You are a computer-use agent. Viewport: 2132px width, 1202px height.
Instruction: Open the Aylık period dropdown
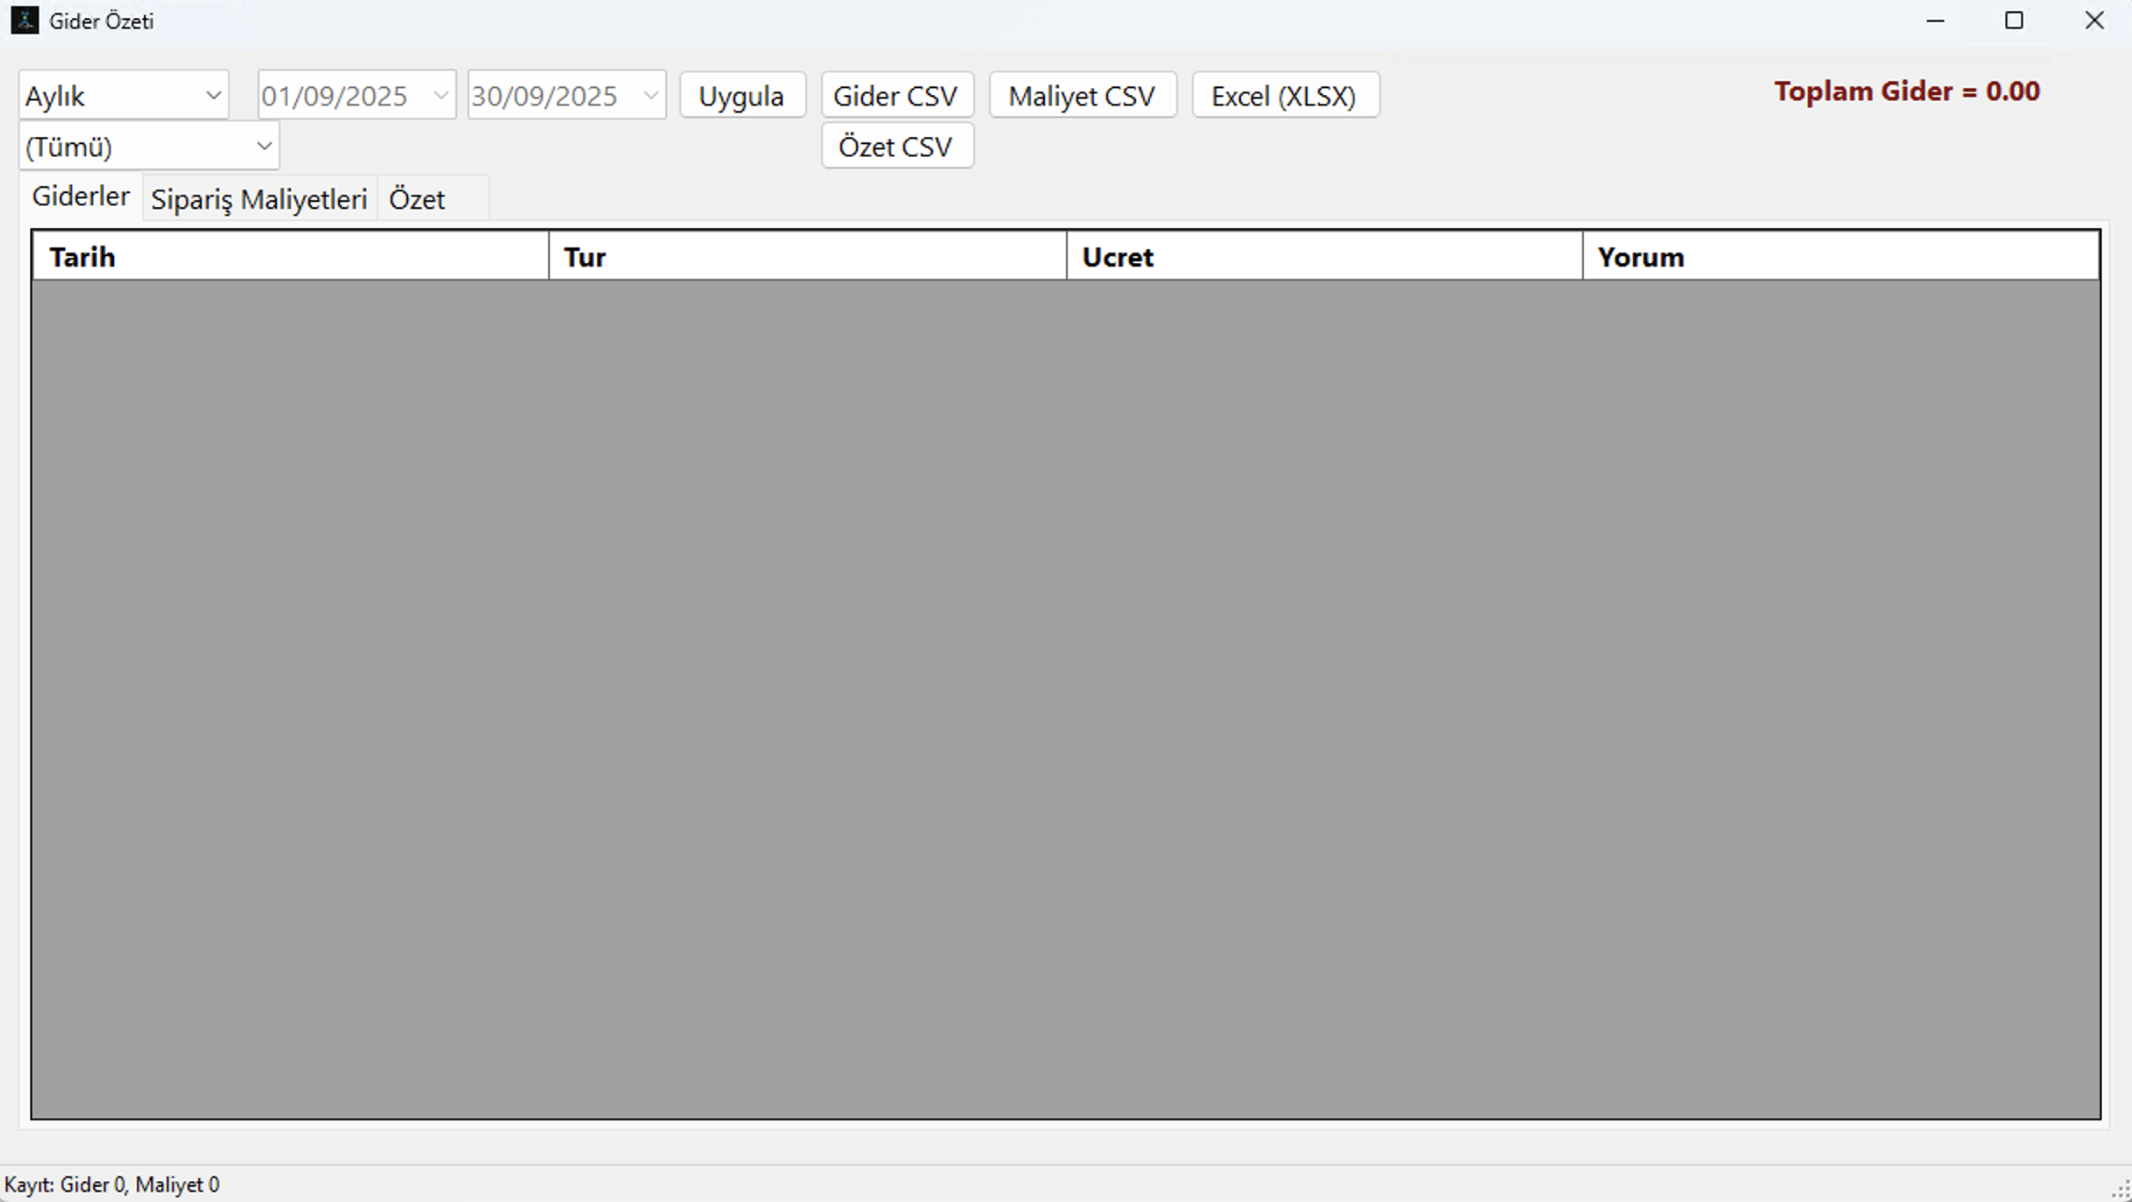pos(123,96)
